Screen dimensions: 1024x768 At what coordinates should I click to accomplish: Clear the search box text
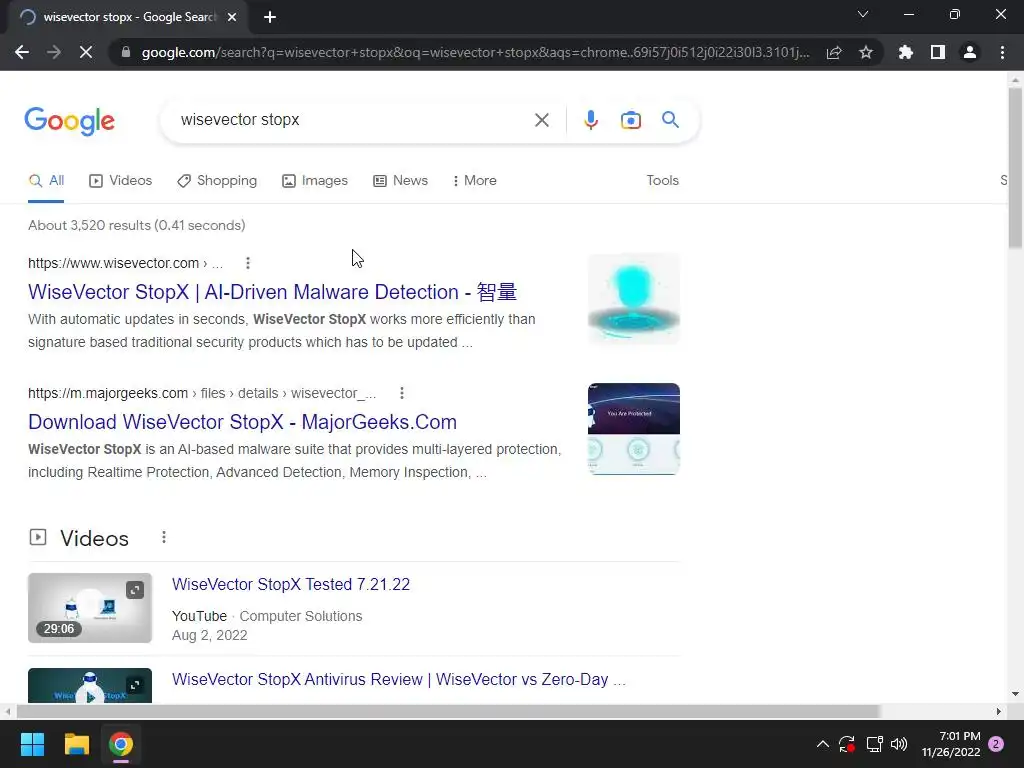pyautogui.click(x=541, y=120)
